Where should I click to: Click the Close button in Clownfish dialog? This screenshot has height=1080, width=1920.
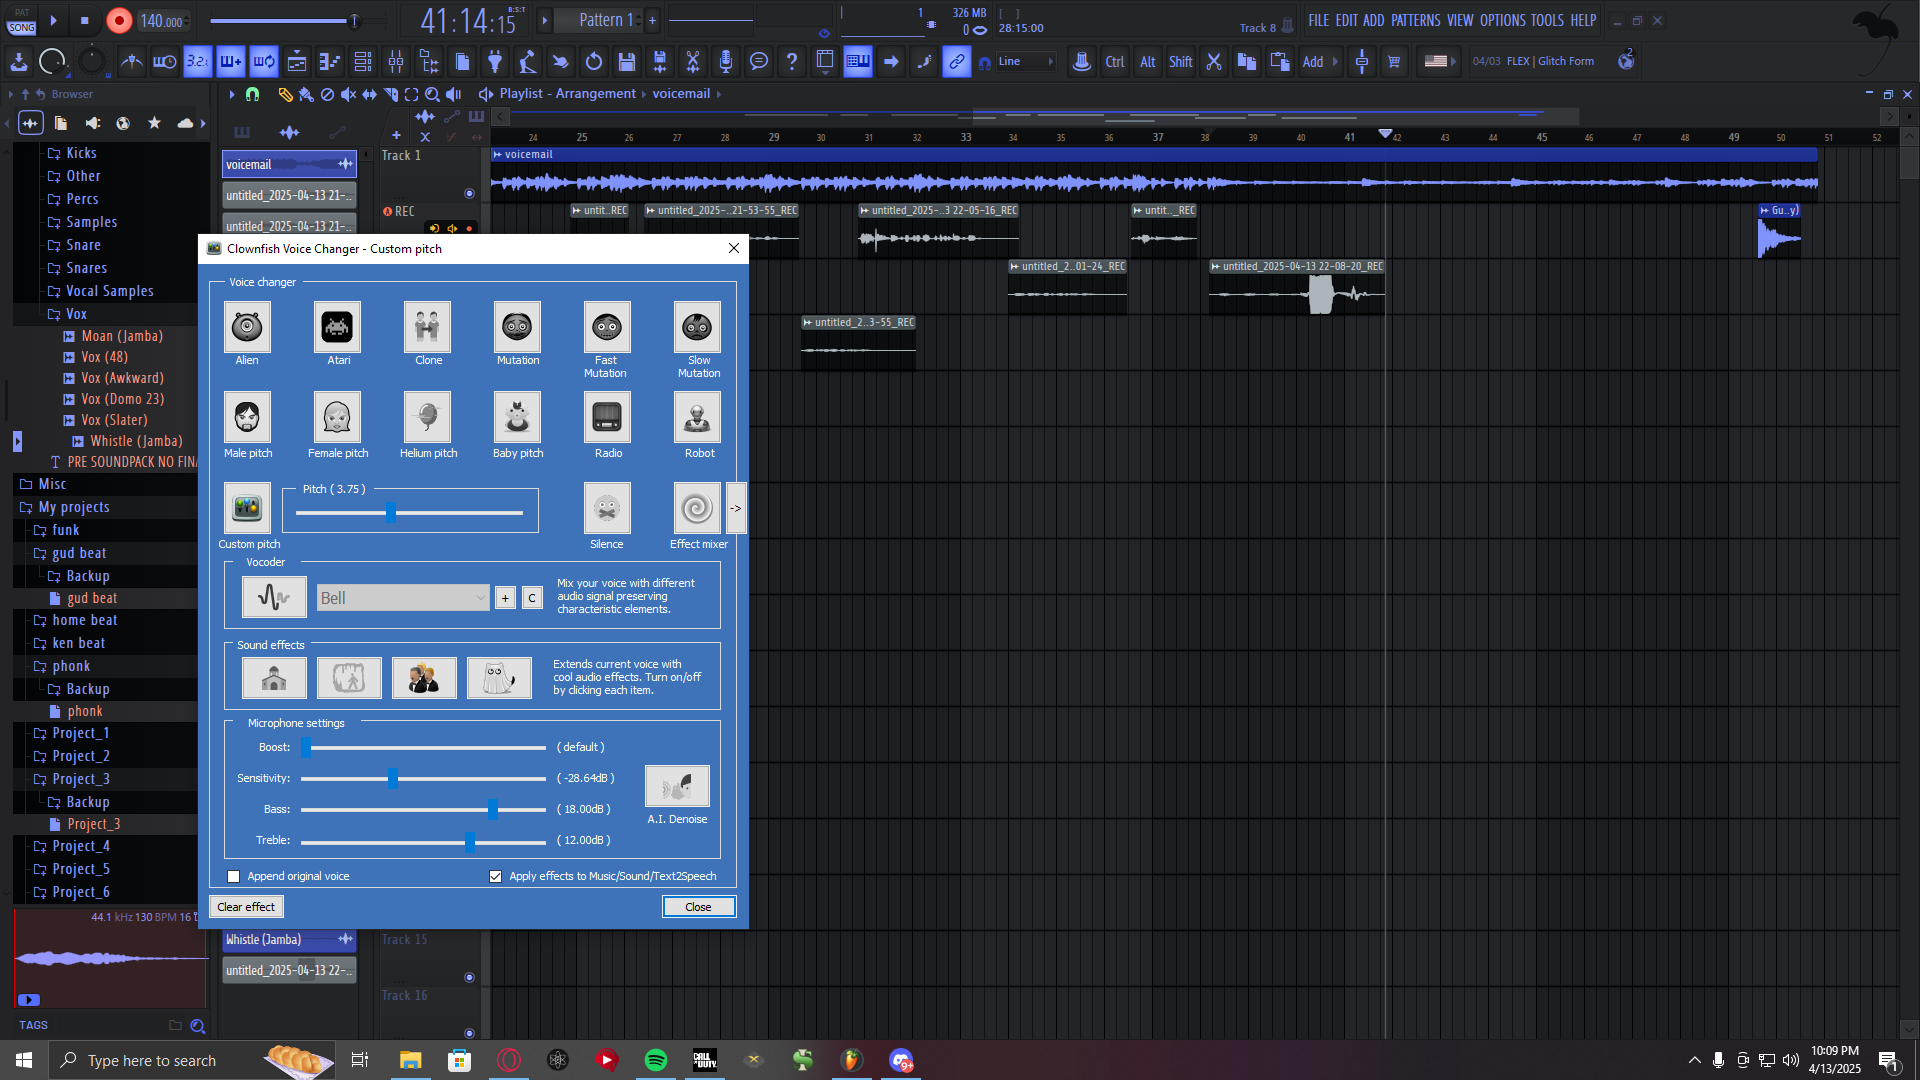click(x=698, y=907)
